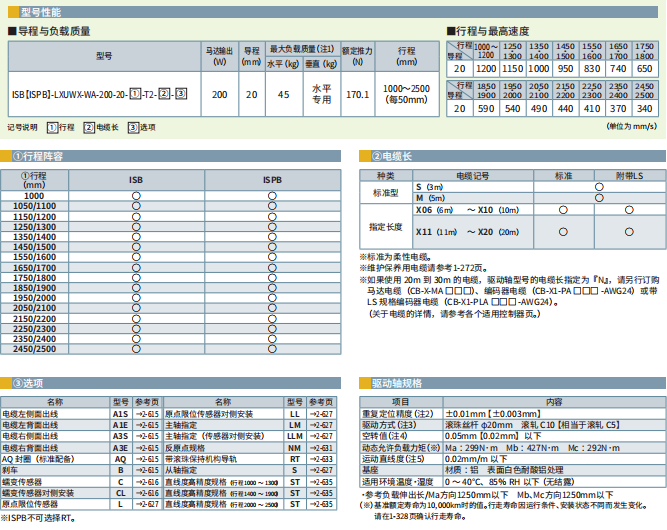Click the (单位为 mm/s) unit note
The image size is (667, 530).
(x=632, y=126)
